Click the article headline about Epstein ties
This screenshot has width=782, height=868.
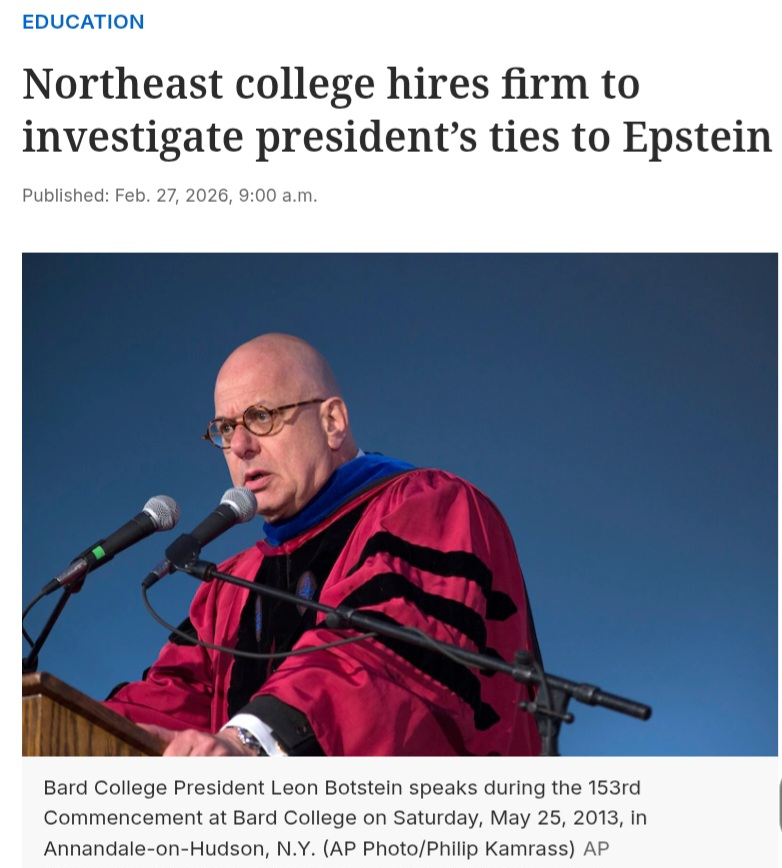(397, 110)
